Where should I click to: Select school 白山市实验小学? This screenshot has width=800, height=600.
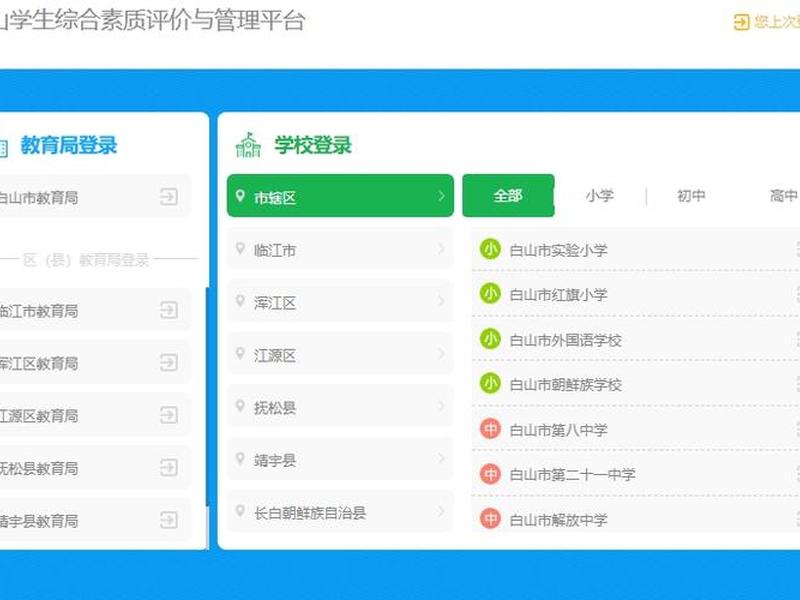click(x=636, y=249)
